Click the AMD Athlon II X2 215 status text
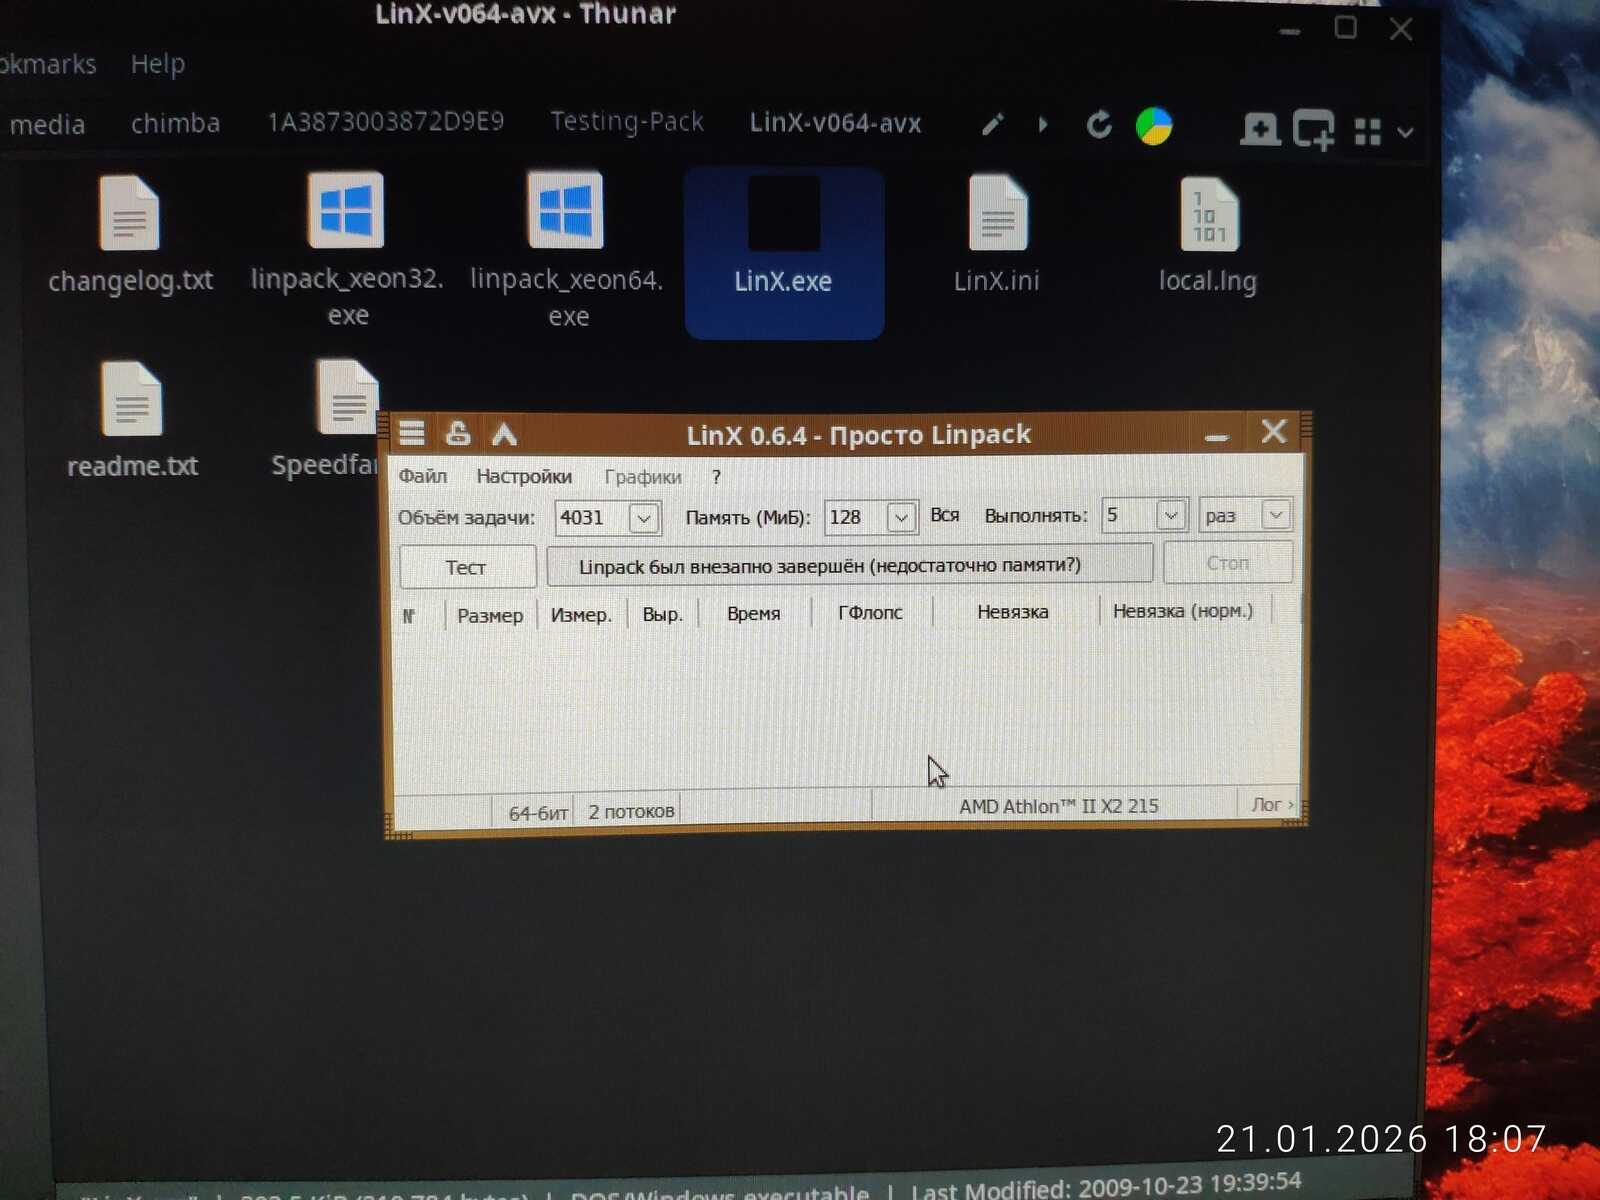Screen dimensions: 1600x1200 1059,806
